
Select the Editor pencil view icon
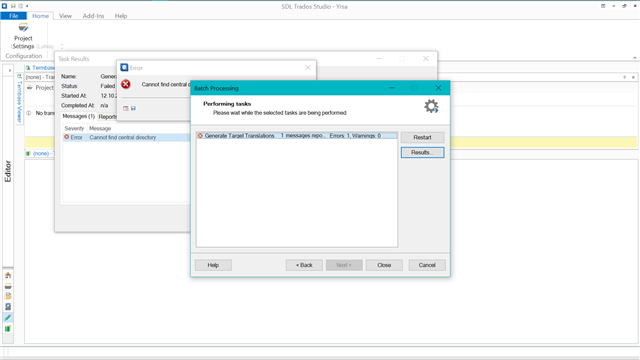coord(8,318)
